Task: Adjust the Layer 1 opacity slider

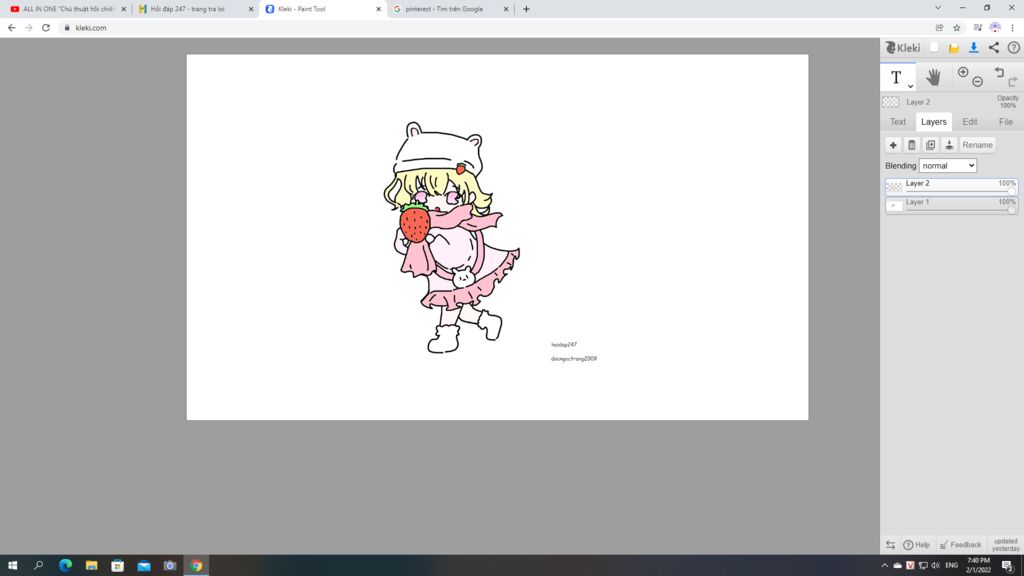Action: pyautogui.click(x=1011, y=210)
